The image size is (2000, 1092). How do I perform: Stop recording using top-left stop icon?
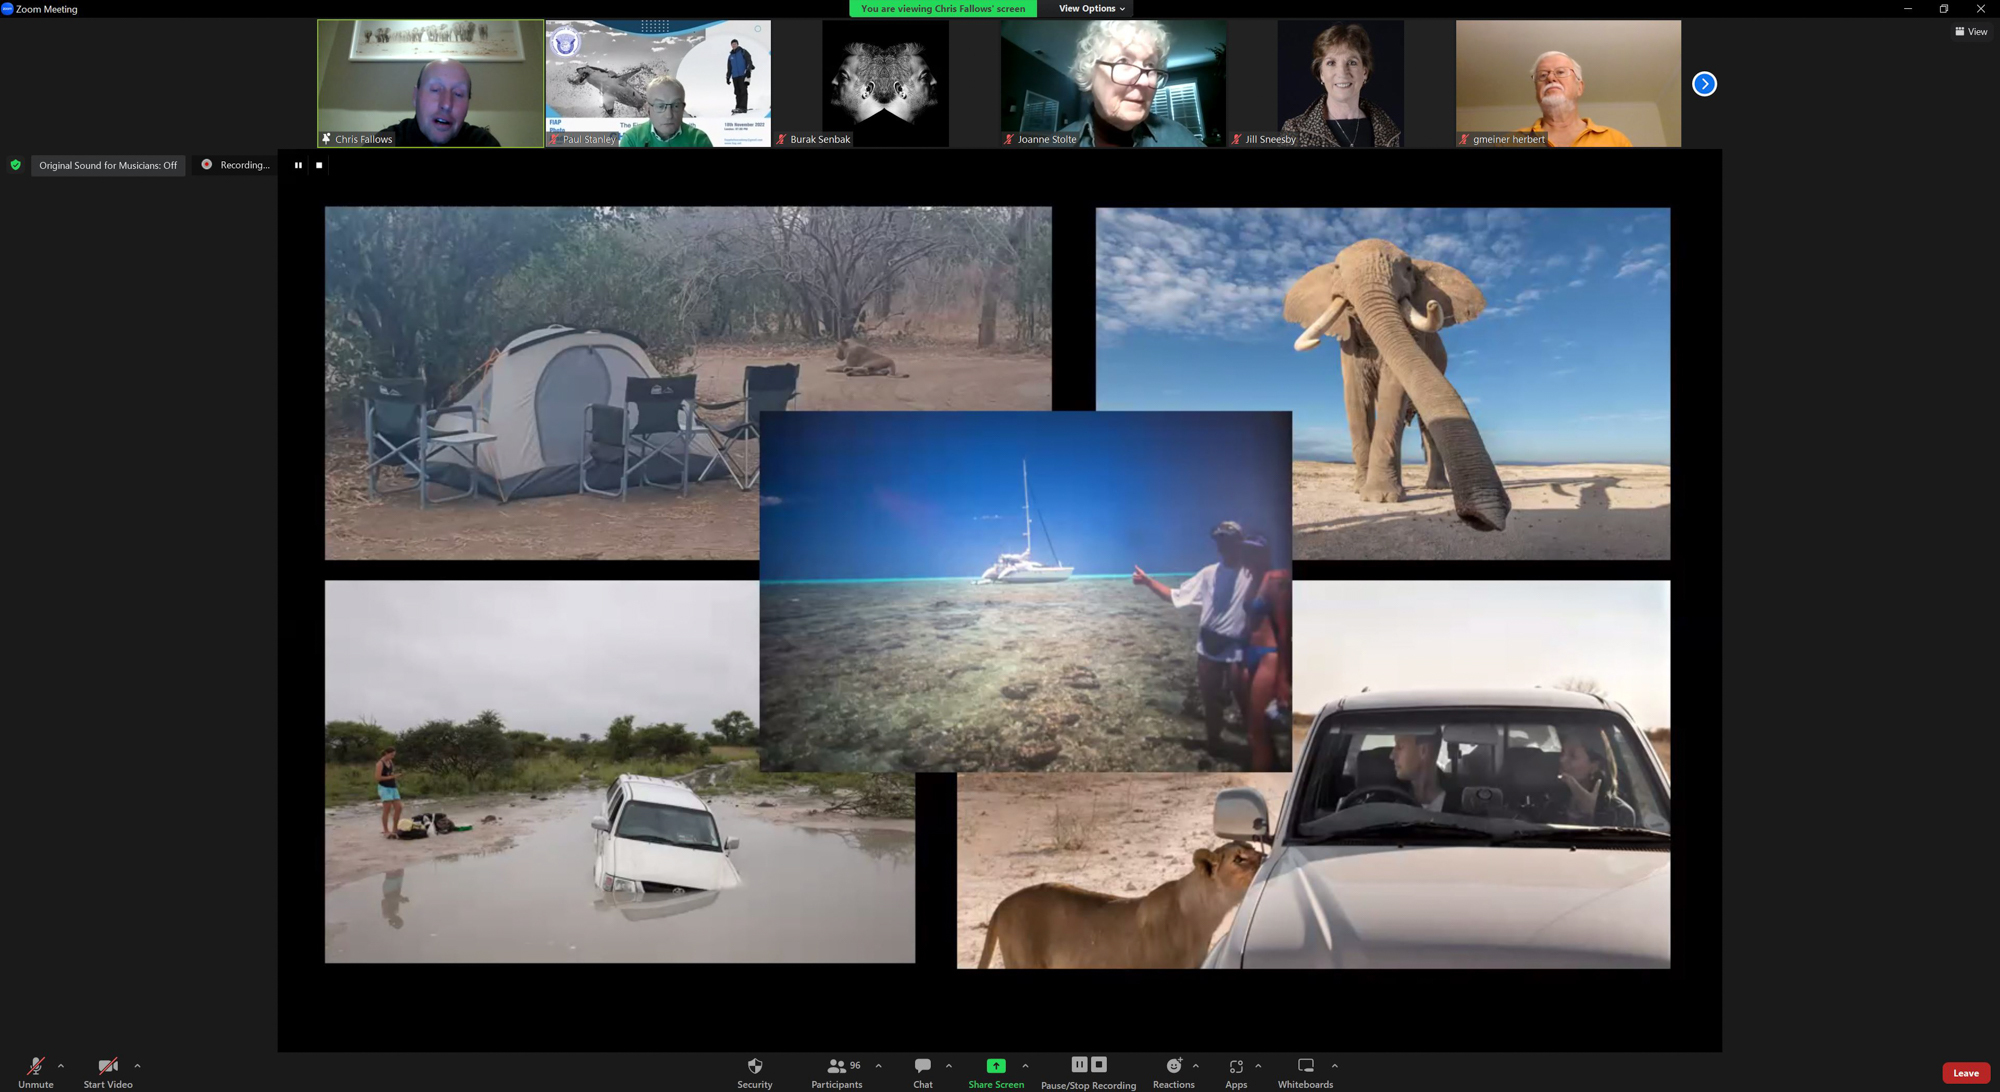coord(319,165)
